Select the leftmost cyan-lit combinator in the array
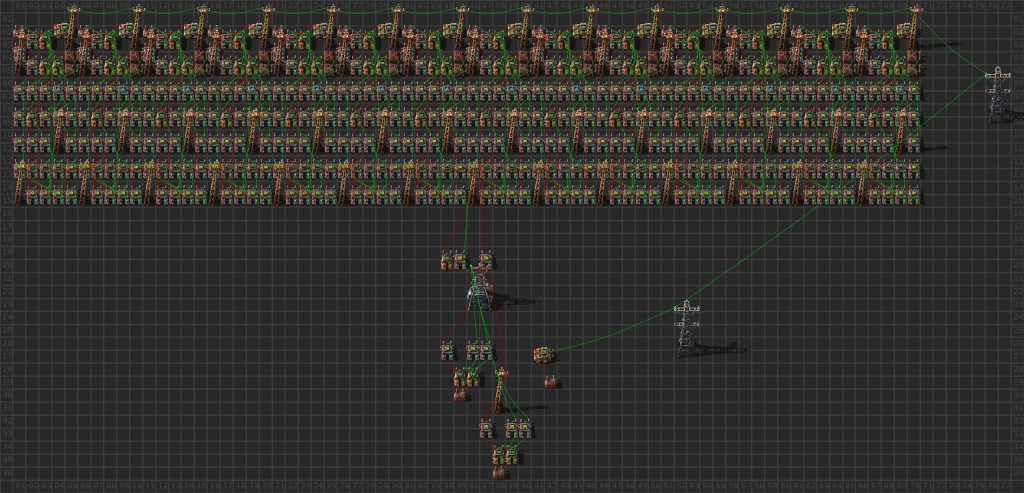The height and width of the screenshot is (493, 1024). pos(56,89)
